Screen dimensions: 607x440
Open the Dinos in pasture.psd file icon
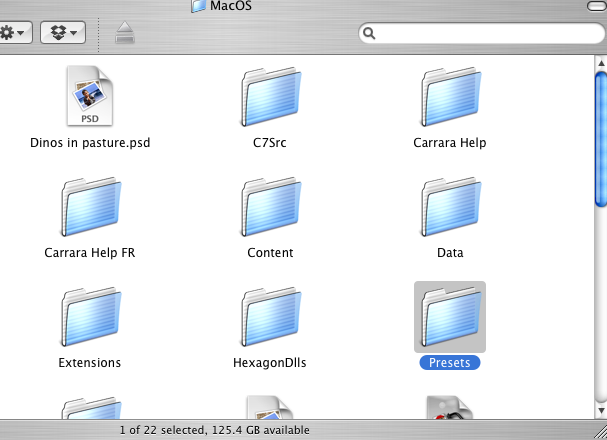coord(90,96)
